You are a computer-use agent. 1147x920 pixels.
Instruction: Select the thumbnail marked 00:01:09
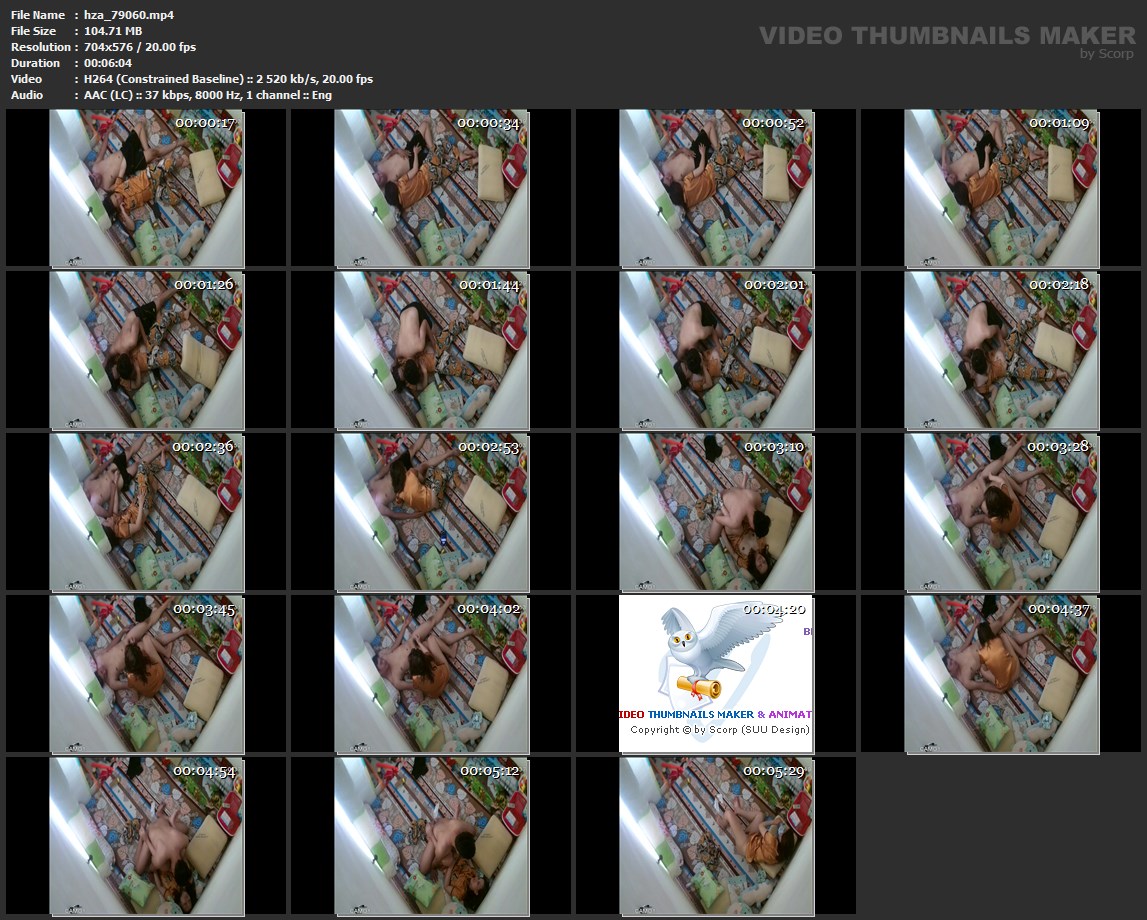point(1001,188)
